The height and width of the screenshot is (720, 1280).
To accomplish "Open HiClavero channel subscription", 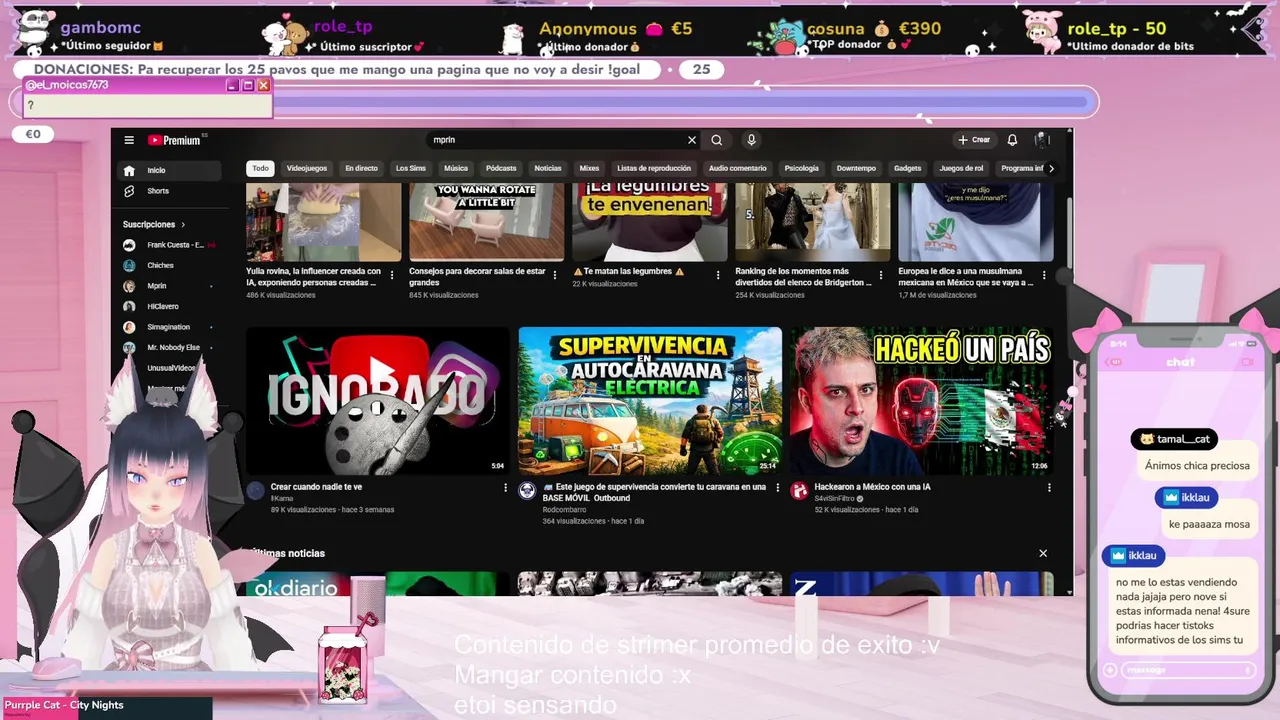I will pos(168,306).
